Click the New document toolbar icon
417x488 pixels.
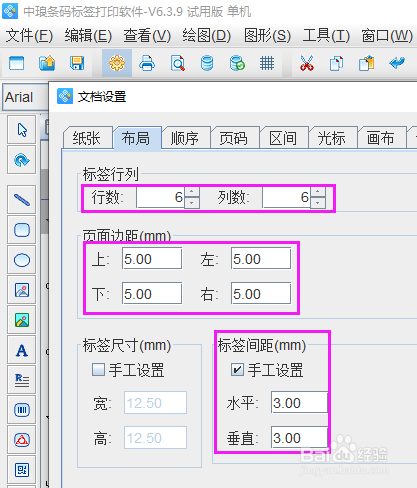click(17, 63)
